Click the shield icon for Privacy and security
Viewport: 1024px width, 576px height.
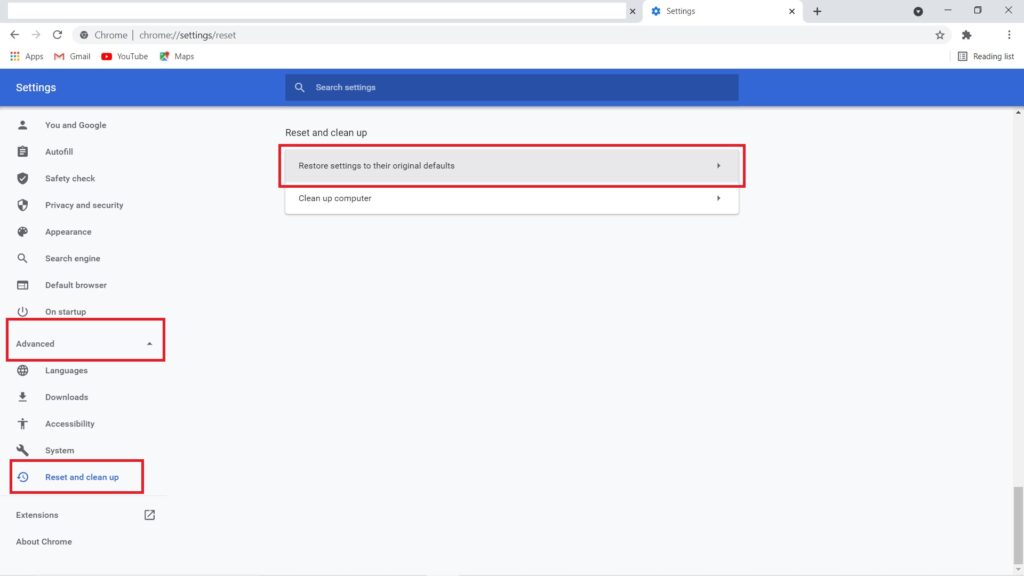22,205
